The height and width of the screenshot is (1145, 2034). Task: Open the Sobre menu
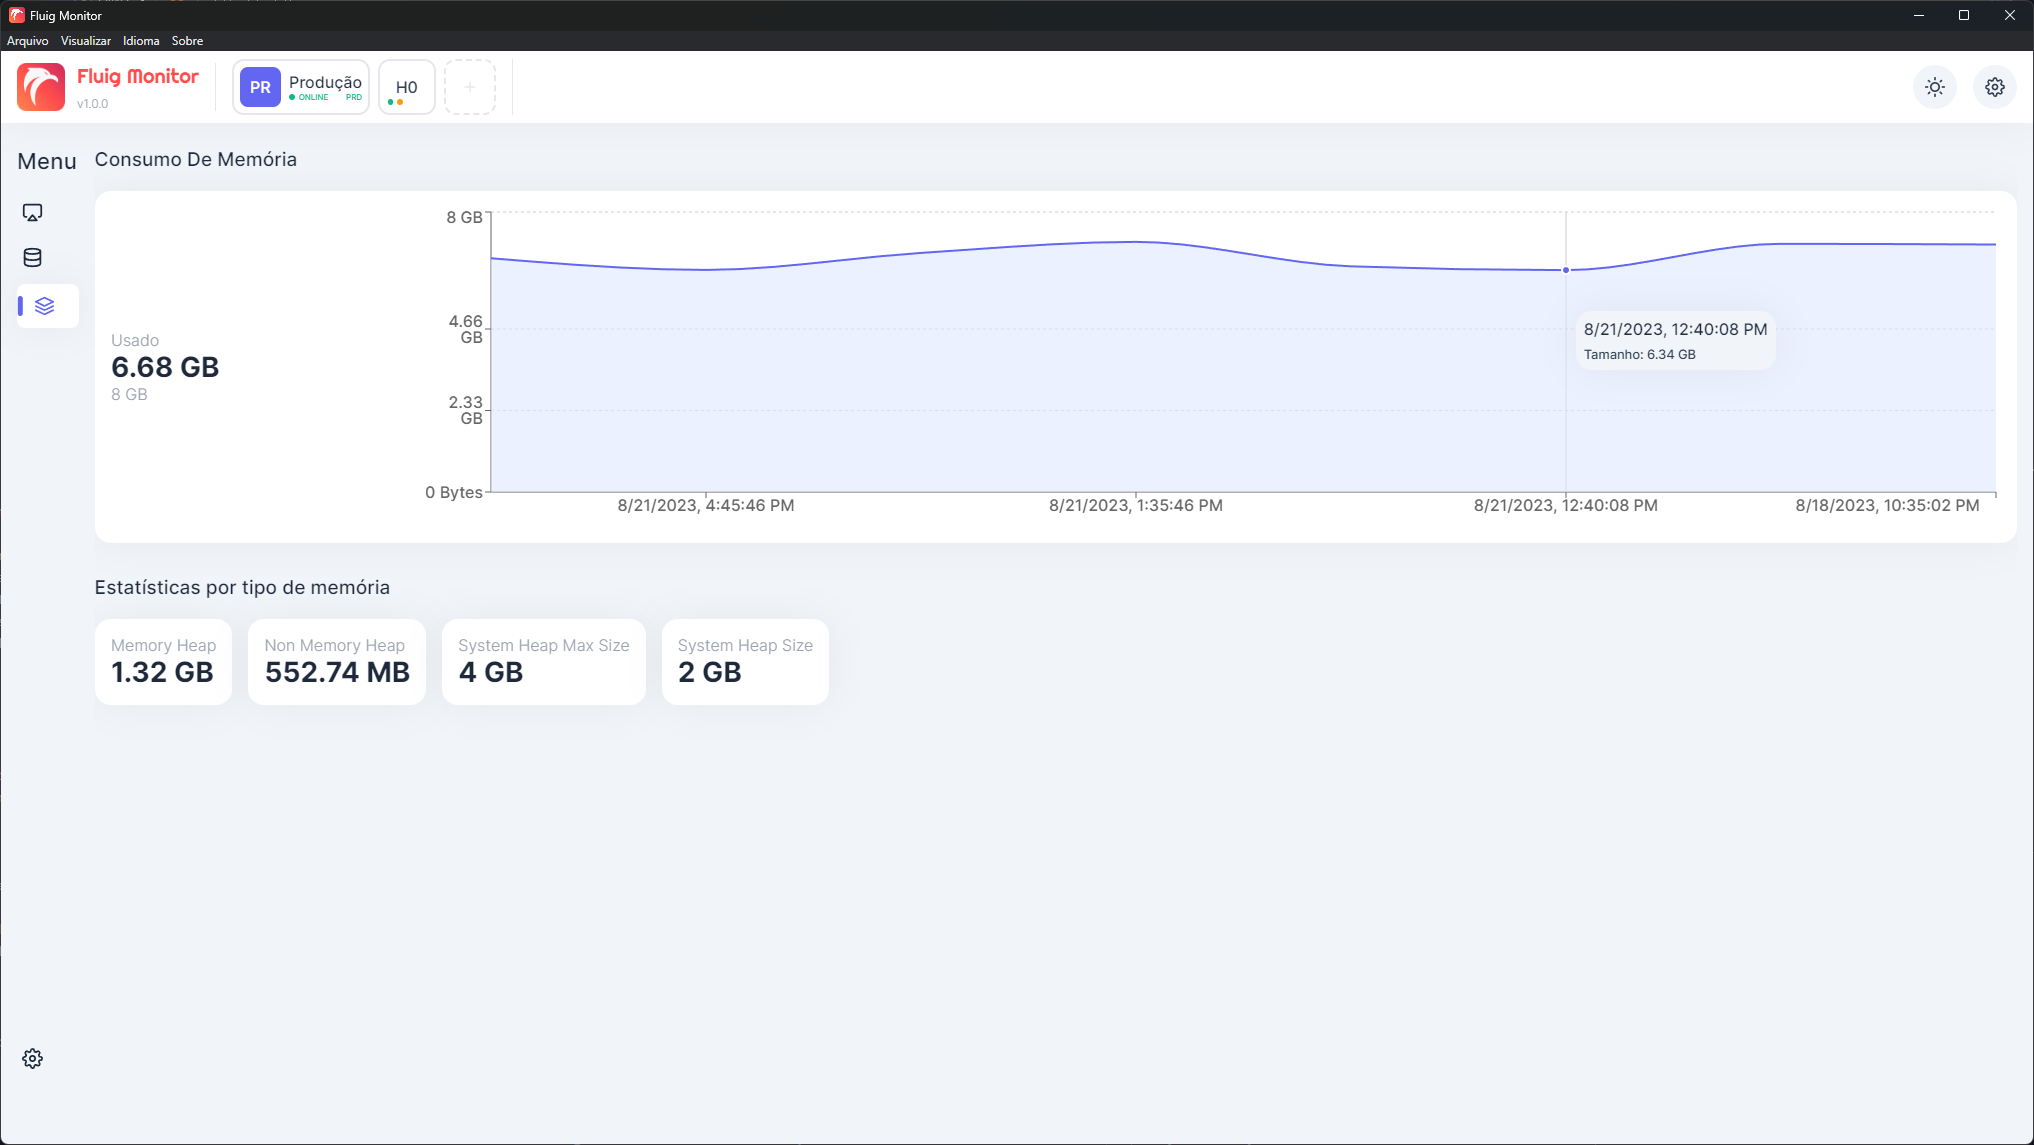pyautogui.click(x=187, y=41)
